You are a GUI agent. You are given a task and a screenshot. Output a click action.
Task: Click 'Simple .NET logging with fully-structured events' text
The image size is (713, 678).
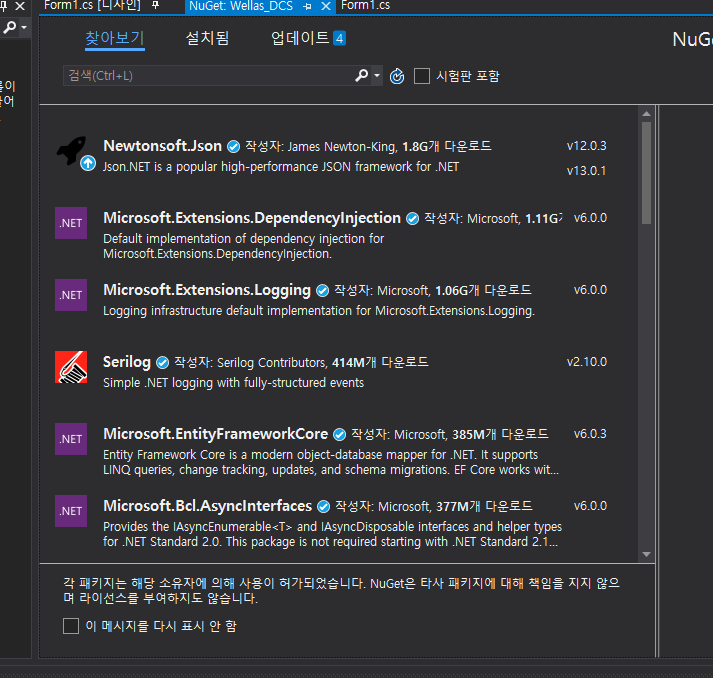point(234,383)
